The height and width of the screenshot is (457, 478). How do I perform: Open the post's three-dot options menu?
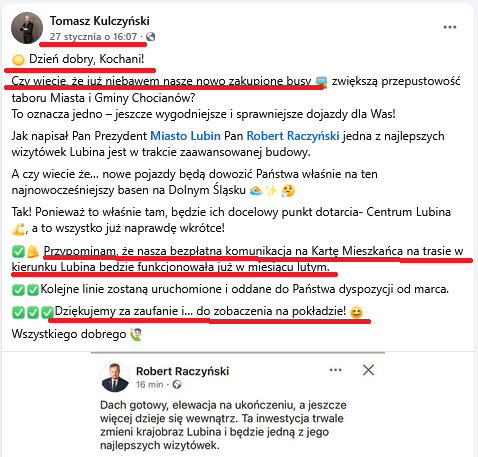450,27
